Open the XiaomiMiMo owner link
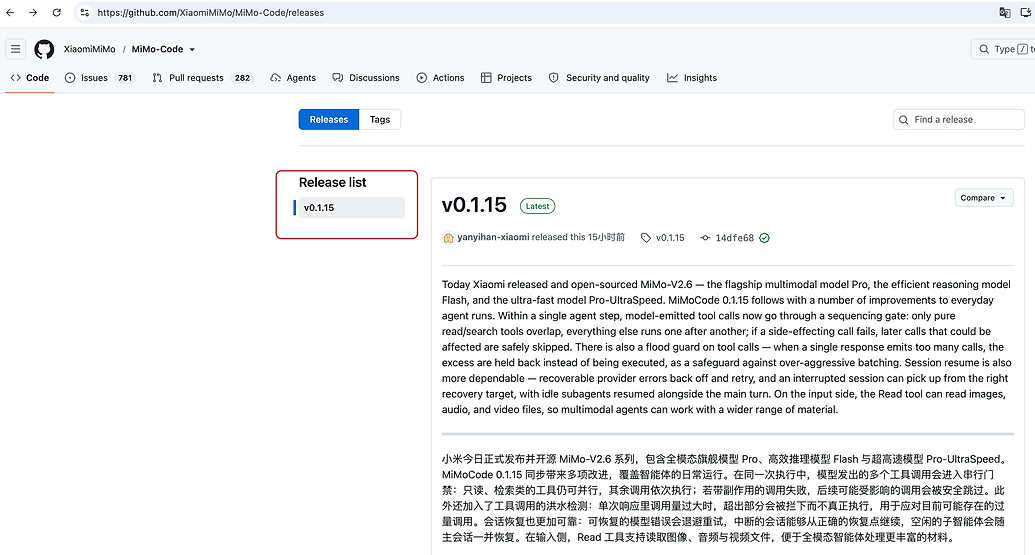Screen dimensions: 1035x555 [89, 49]
